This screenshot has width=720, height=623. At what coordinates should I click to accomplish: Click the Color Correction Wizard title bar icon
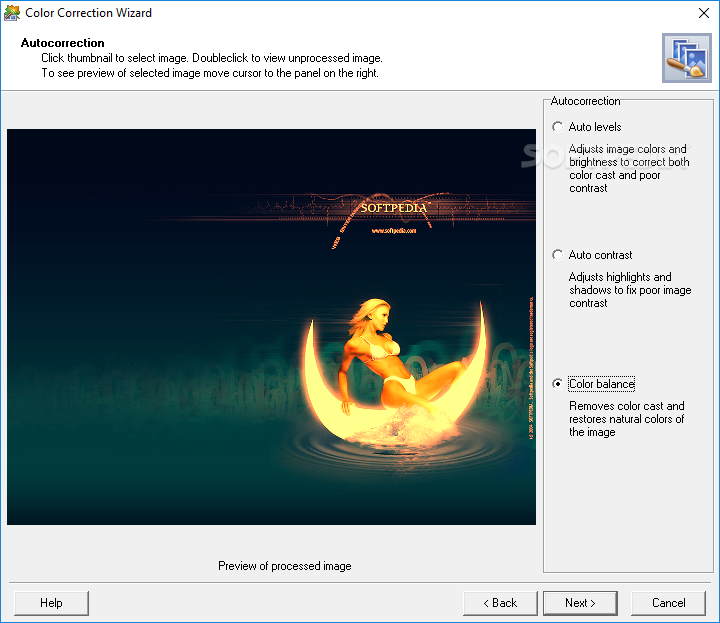(x=12, y=13)
